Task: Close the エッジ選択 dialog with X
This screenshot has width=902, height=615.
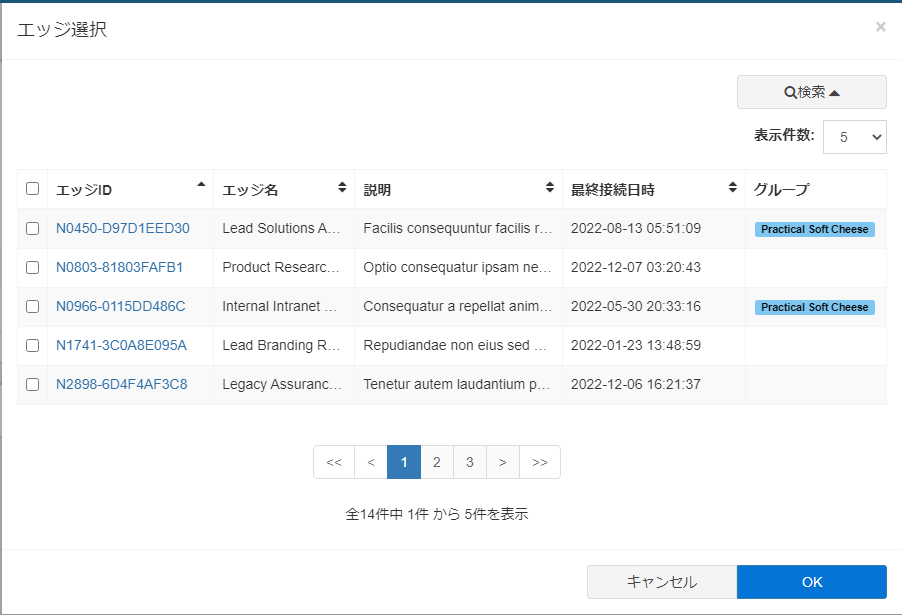Action: (x=880, y=27)
